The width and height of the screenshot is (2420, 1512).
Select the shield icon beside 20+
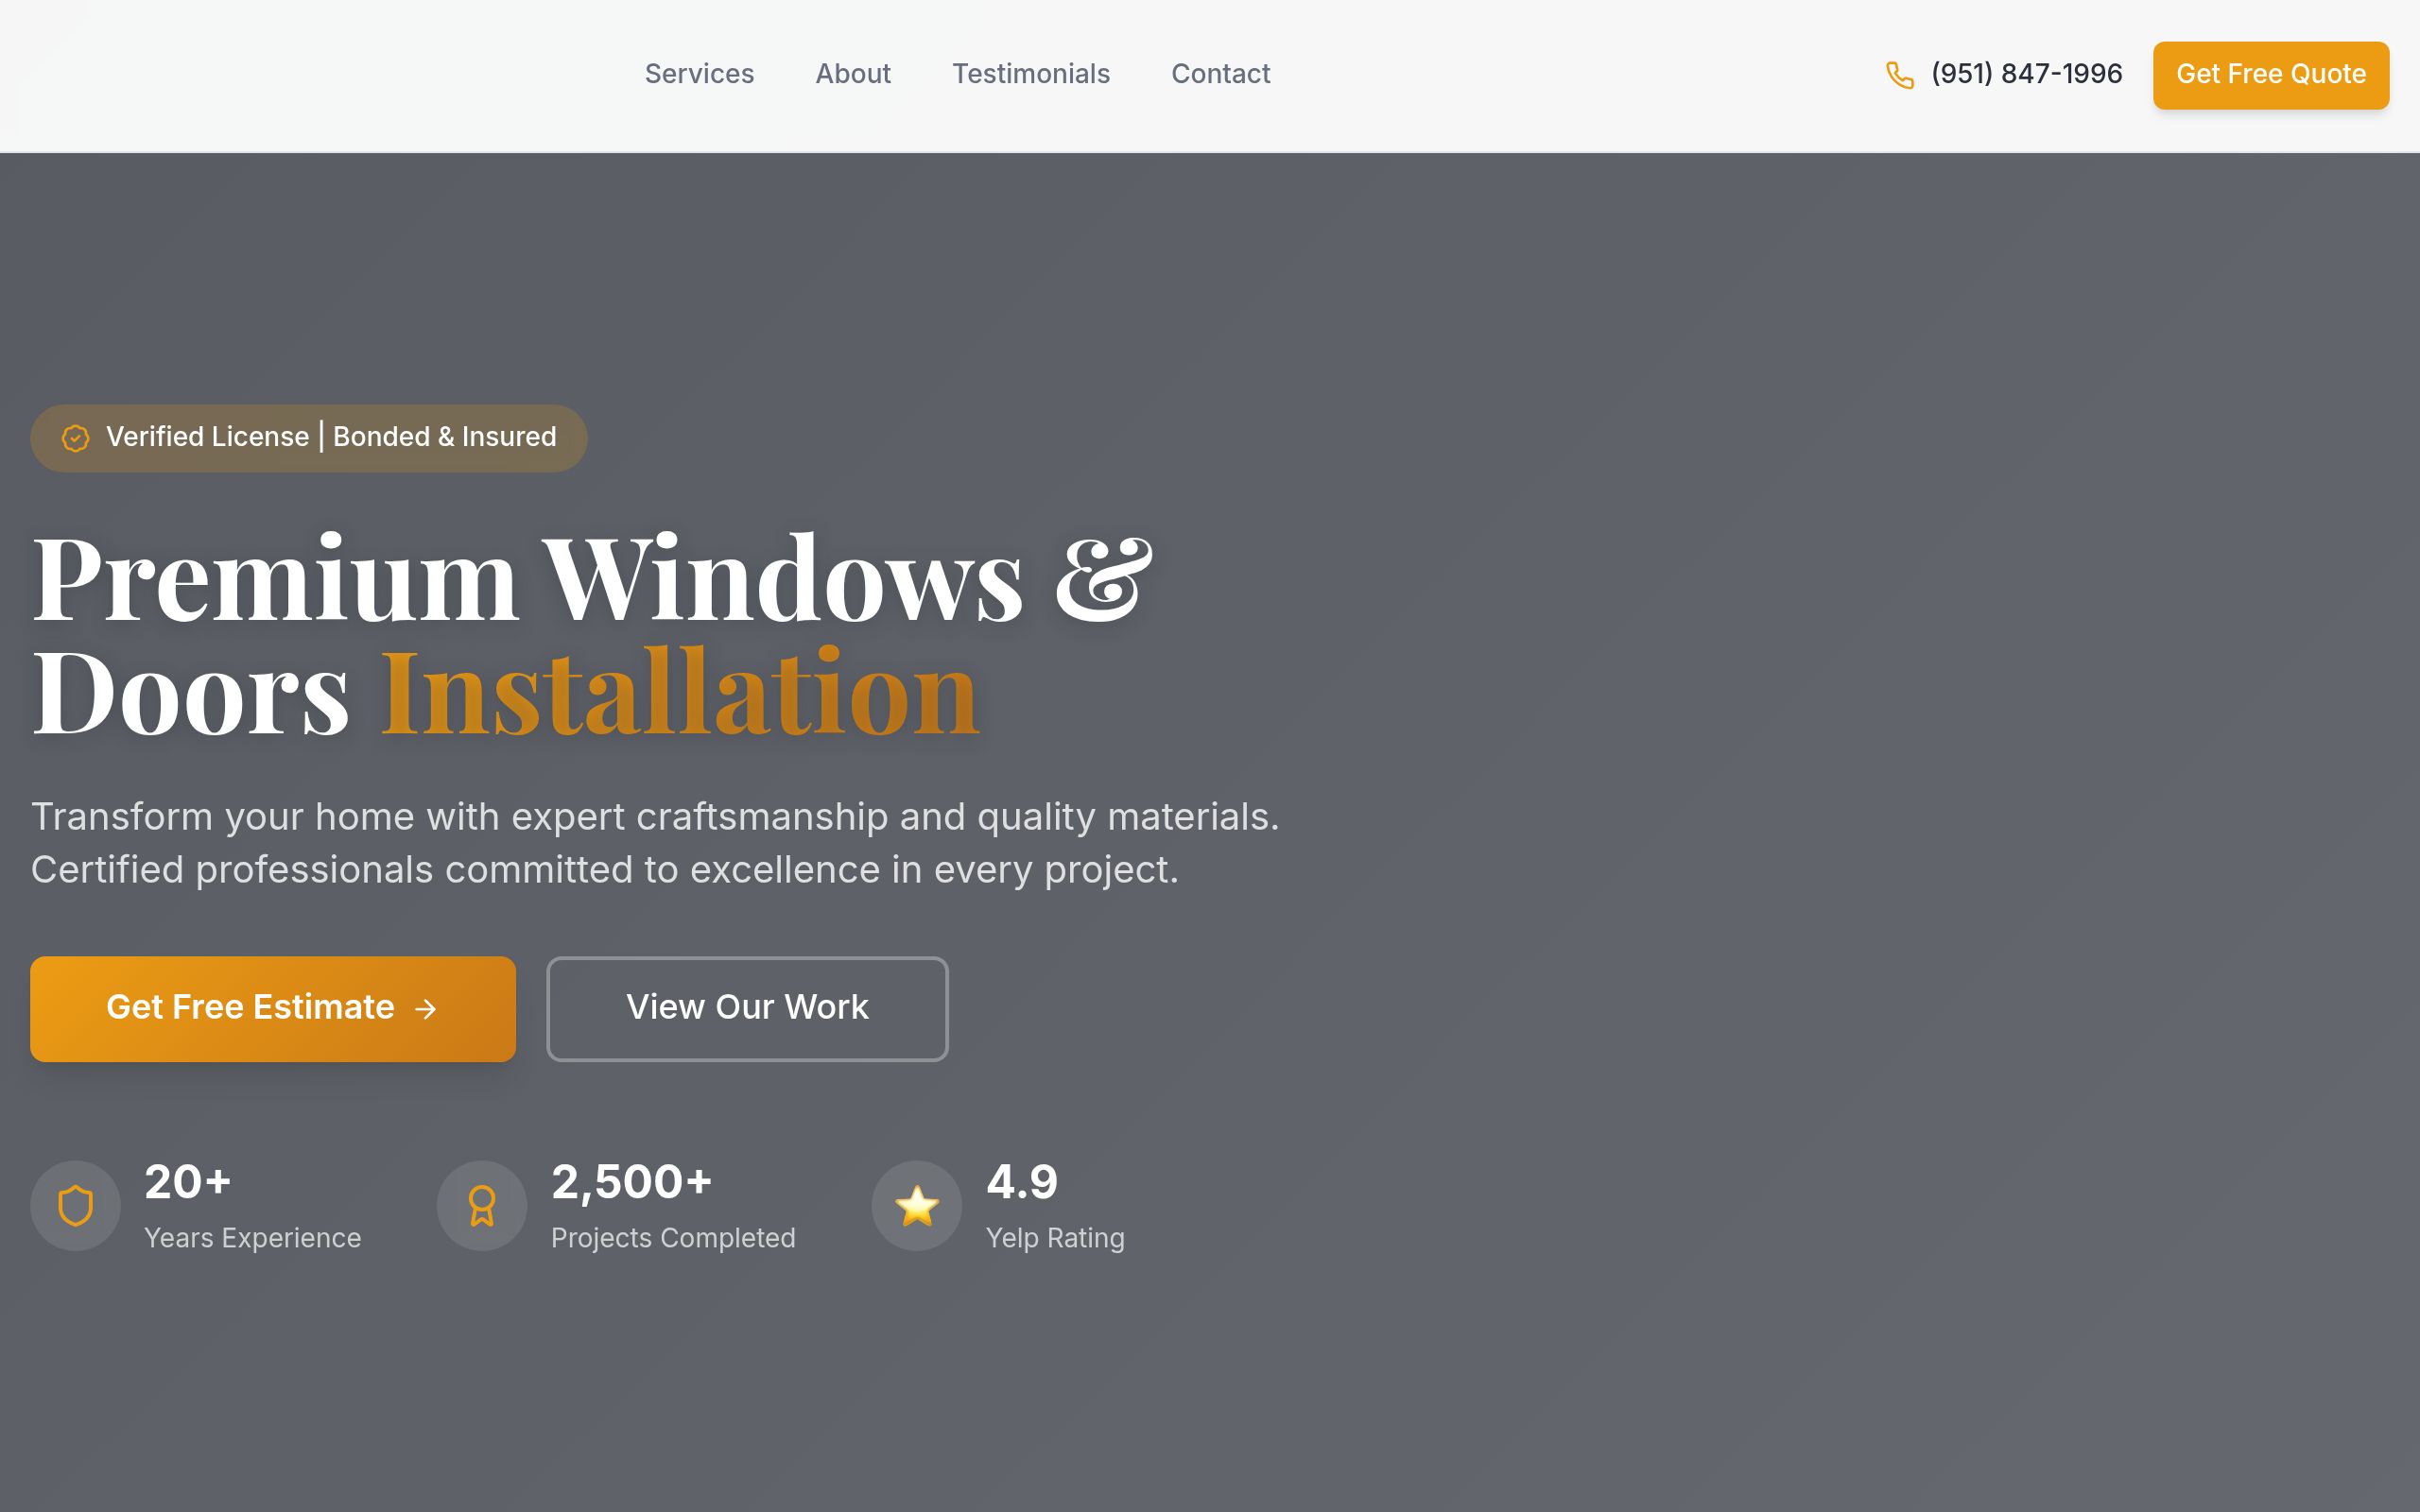[75, 1206]
